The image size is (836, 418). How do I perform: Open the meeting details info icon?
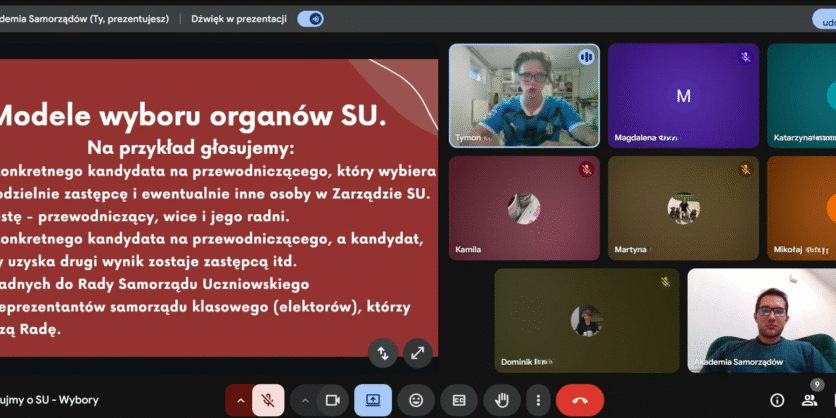click(x=777, y=400)
